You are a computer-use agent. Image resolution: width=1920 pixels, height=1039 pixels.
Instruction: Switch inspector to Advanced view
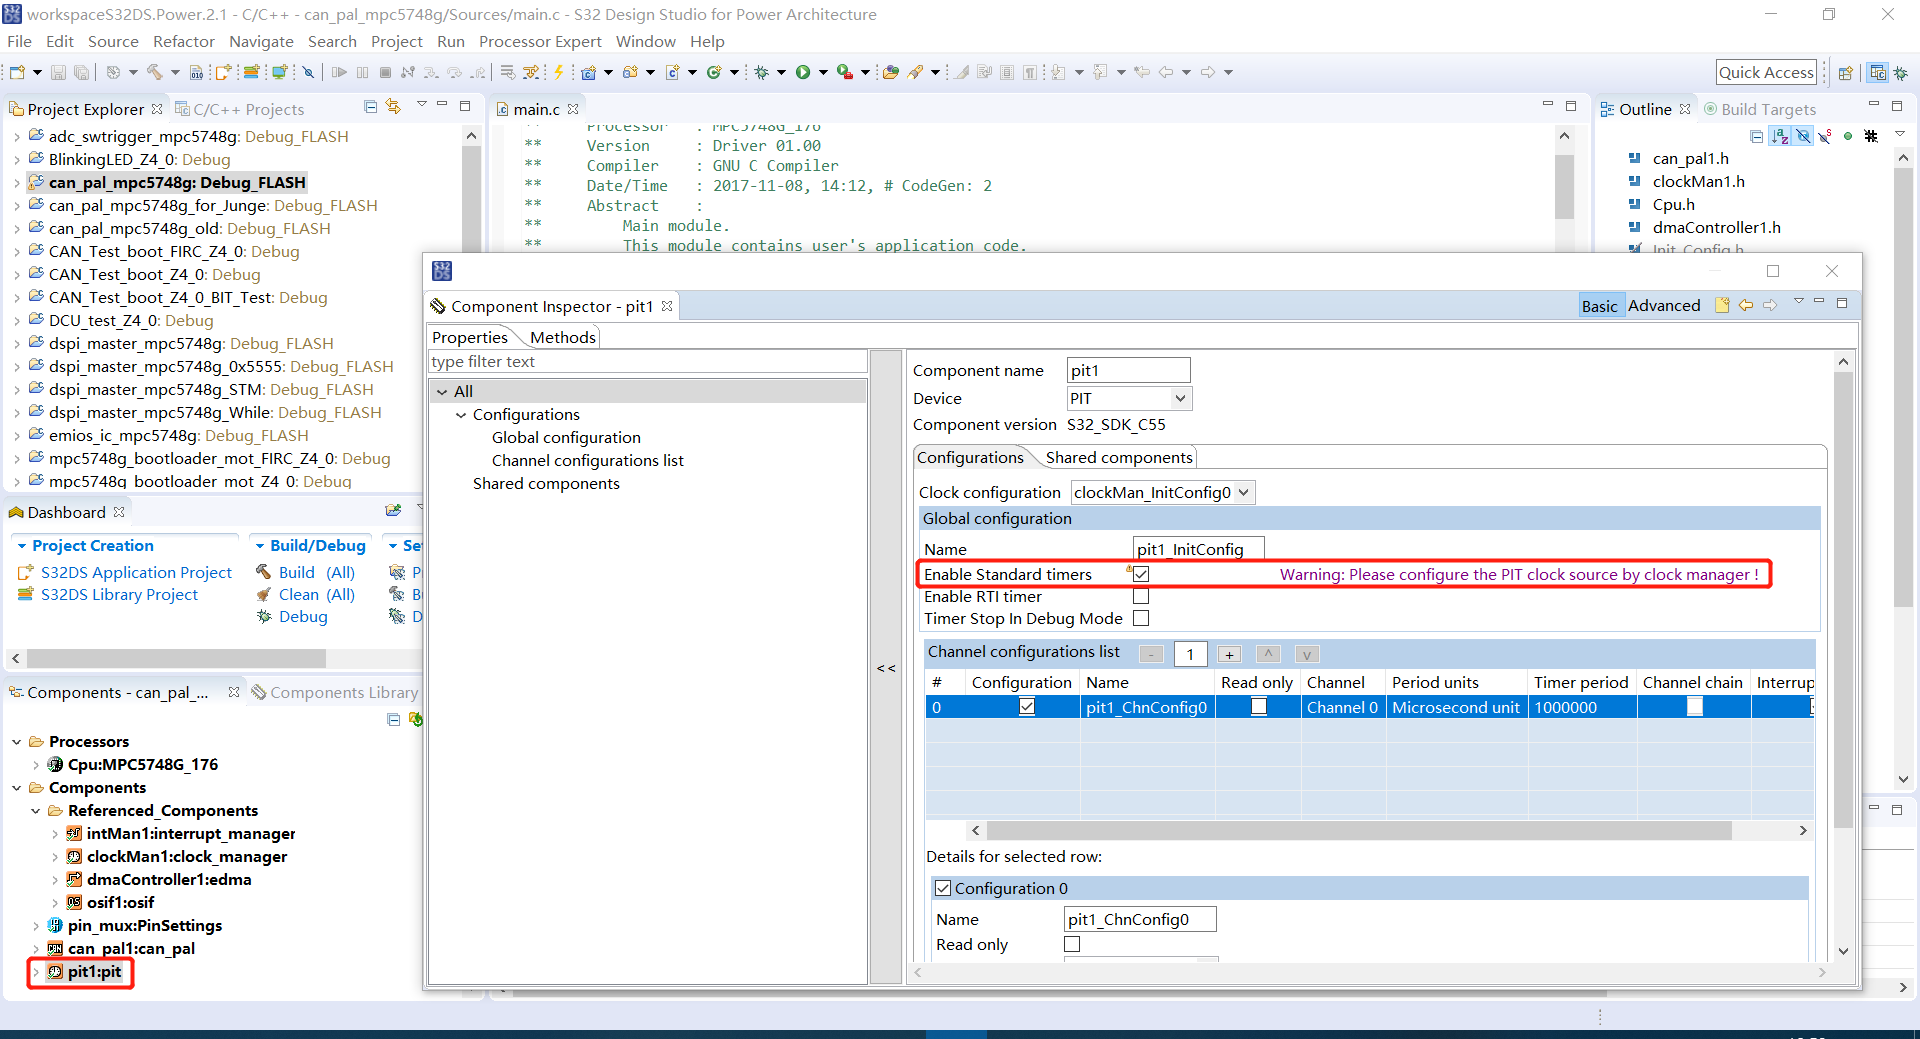click(1663, 306)
